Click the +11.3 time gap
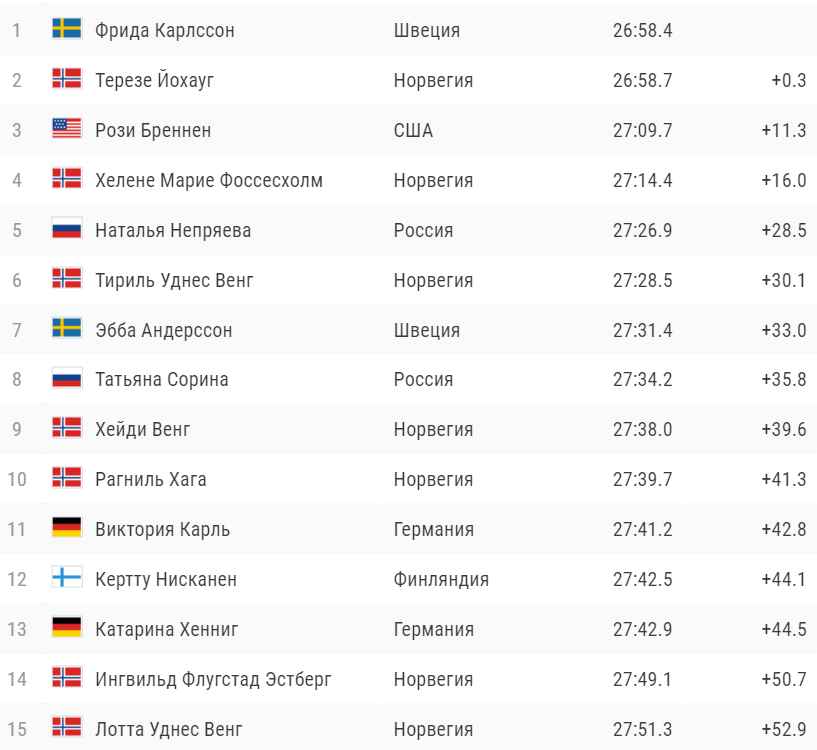This screenshot has height=750, width=817. (784, 130)
